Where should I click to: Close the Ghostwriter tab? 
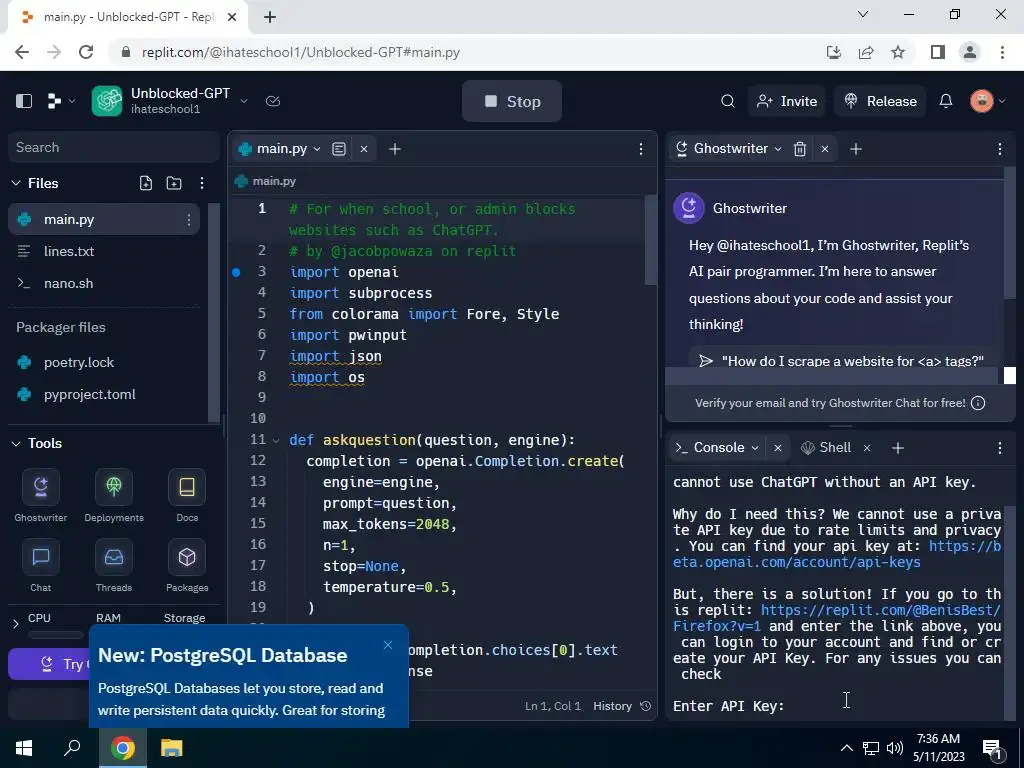pos(825,149)
